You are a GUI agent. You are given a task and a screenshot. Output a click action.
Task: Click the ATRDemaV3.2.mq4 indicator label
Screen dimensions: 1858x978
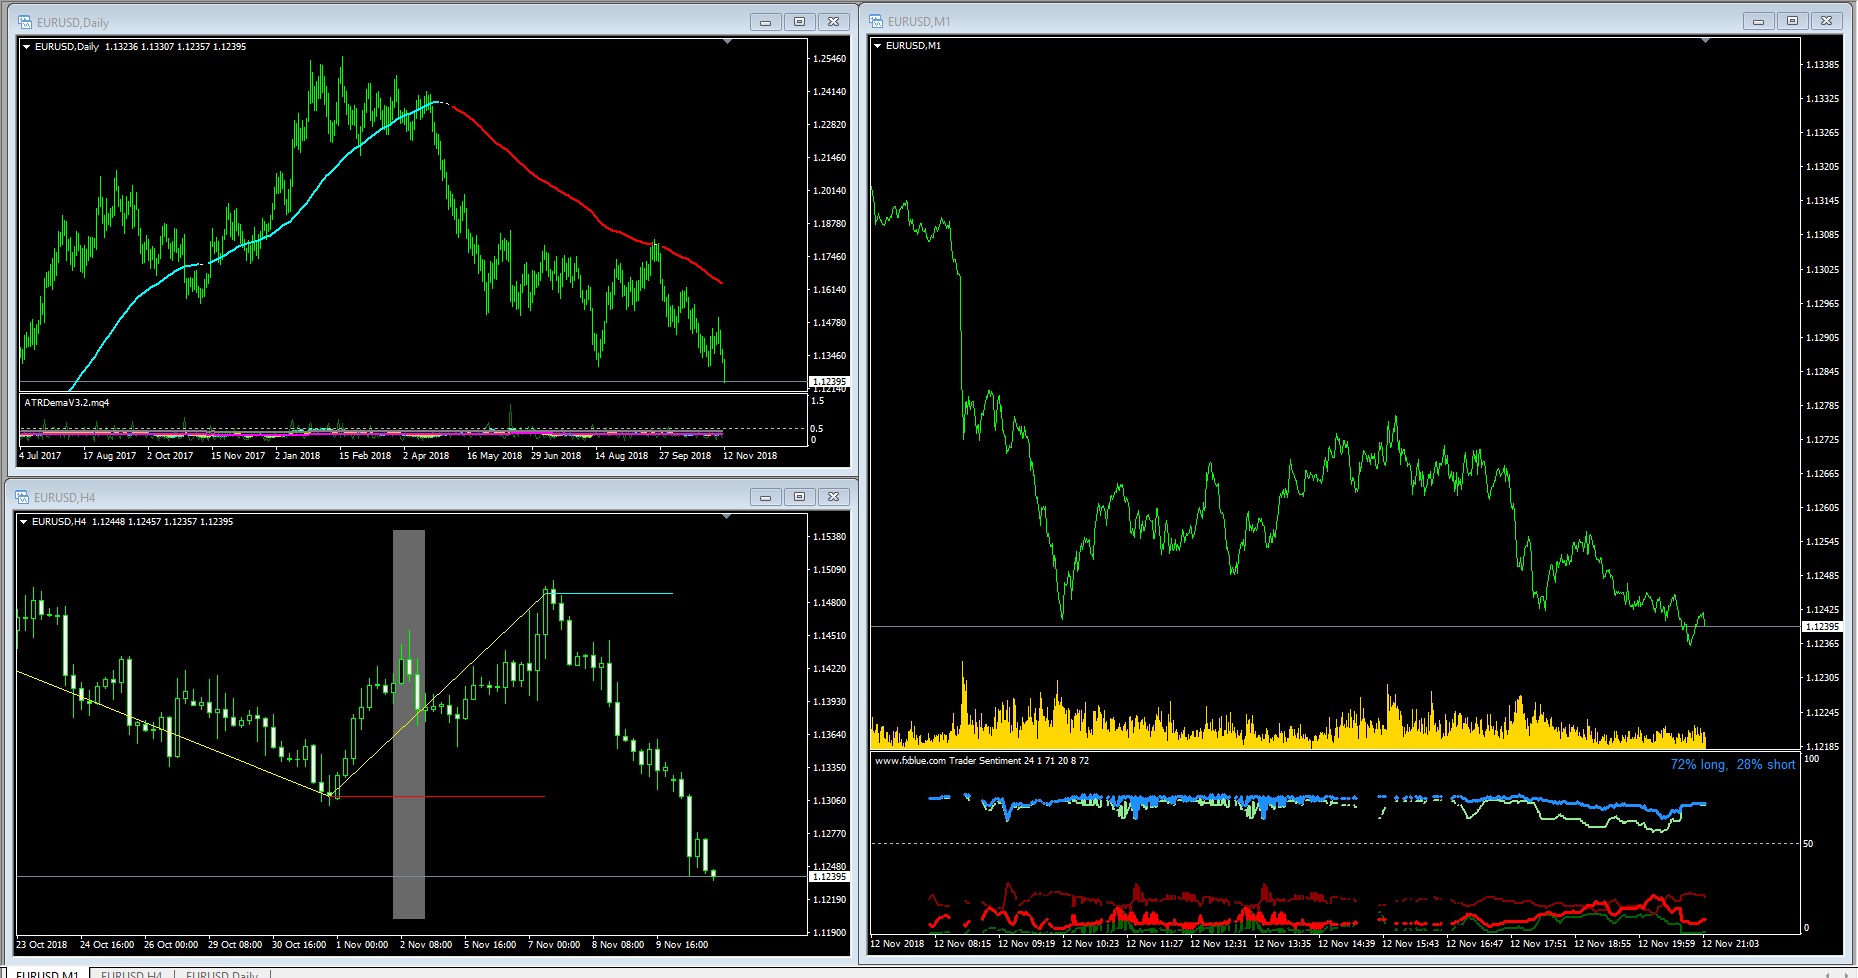tap(67, 403)
